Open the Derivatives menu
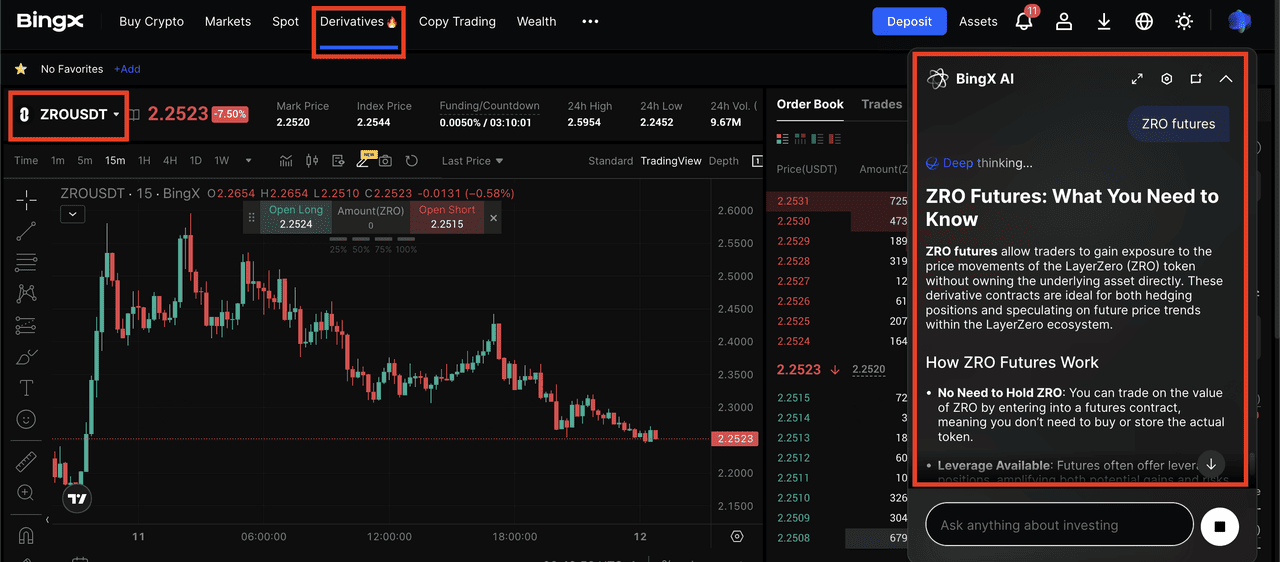Viewport: 1280px width, 562px height. coord(358,22)
